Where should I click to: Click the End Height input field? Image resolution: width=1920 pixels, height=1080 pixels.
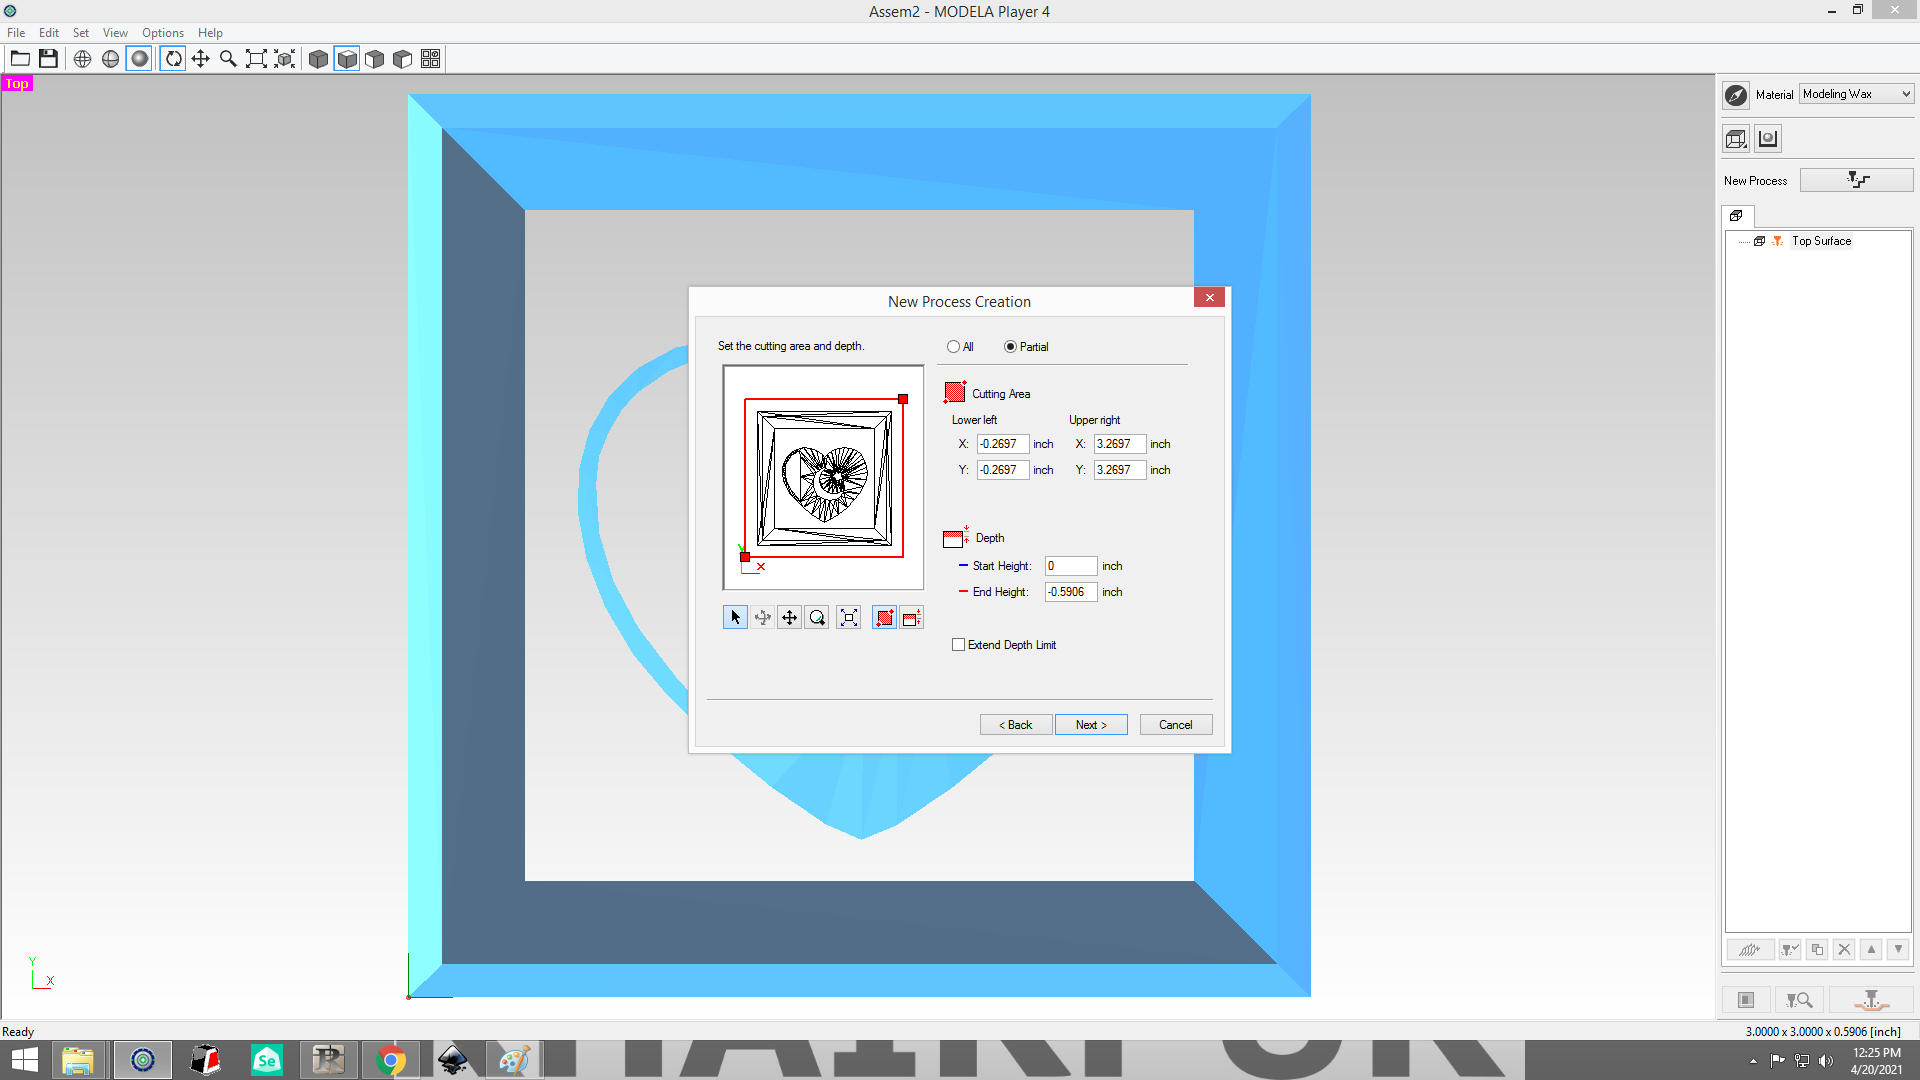(x=1069, y=591)
